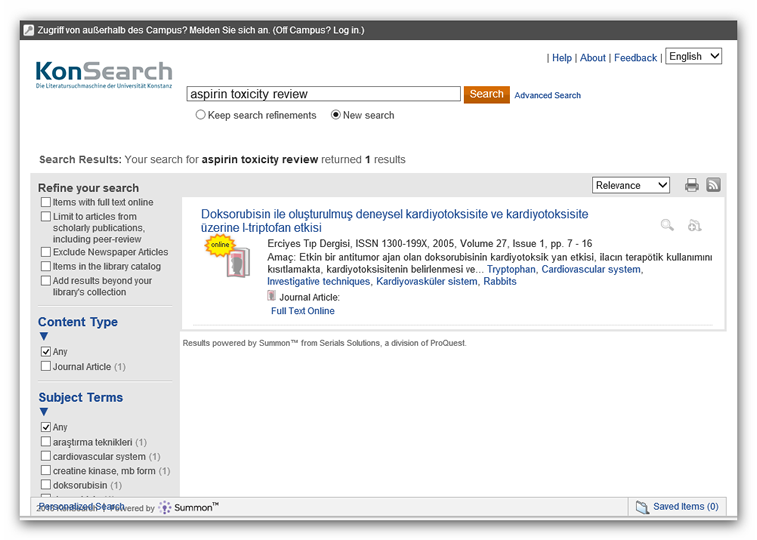Screen dimensions: 757x540
Task: Click the KonSearch logo
Action: [x=103, y=75]
